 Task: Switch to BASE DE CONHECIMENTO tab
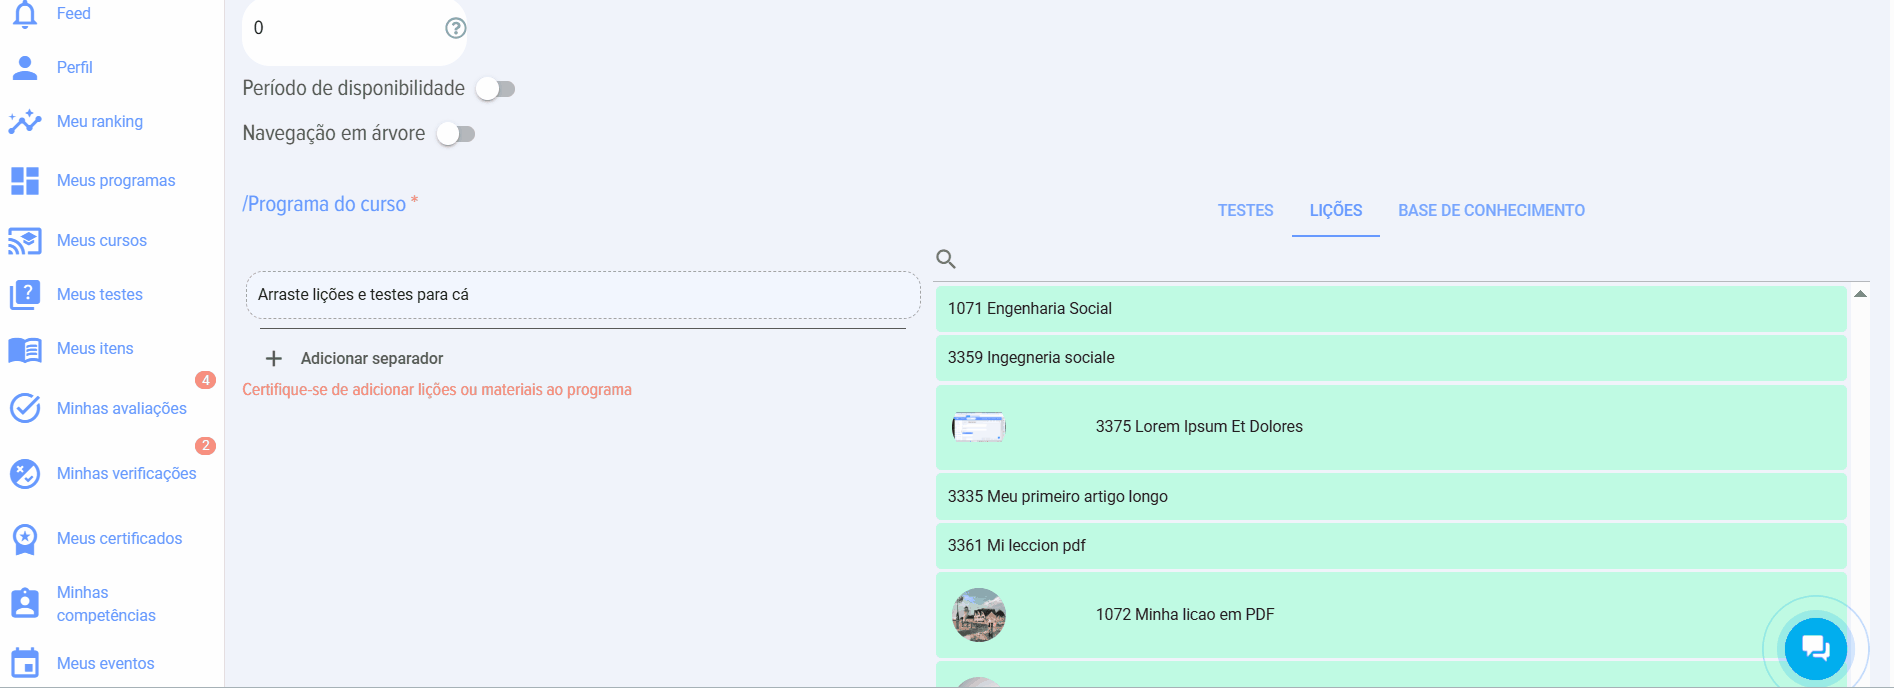pyautogui.click(x=1491, y=211)
